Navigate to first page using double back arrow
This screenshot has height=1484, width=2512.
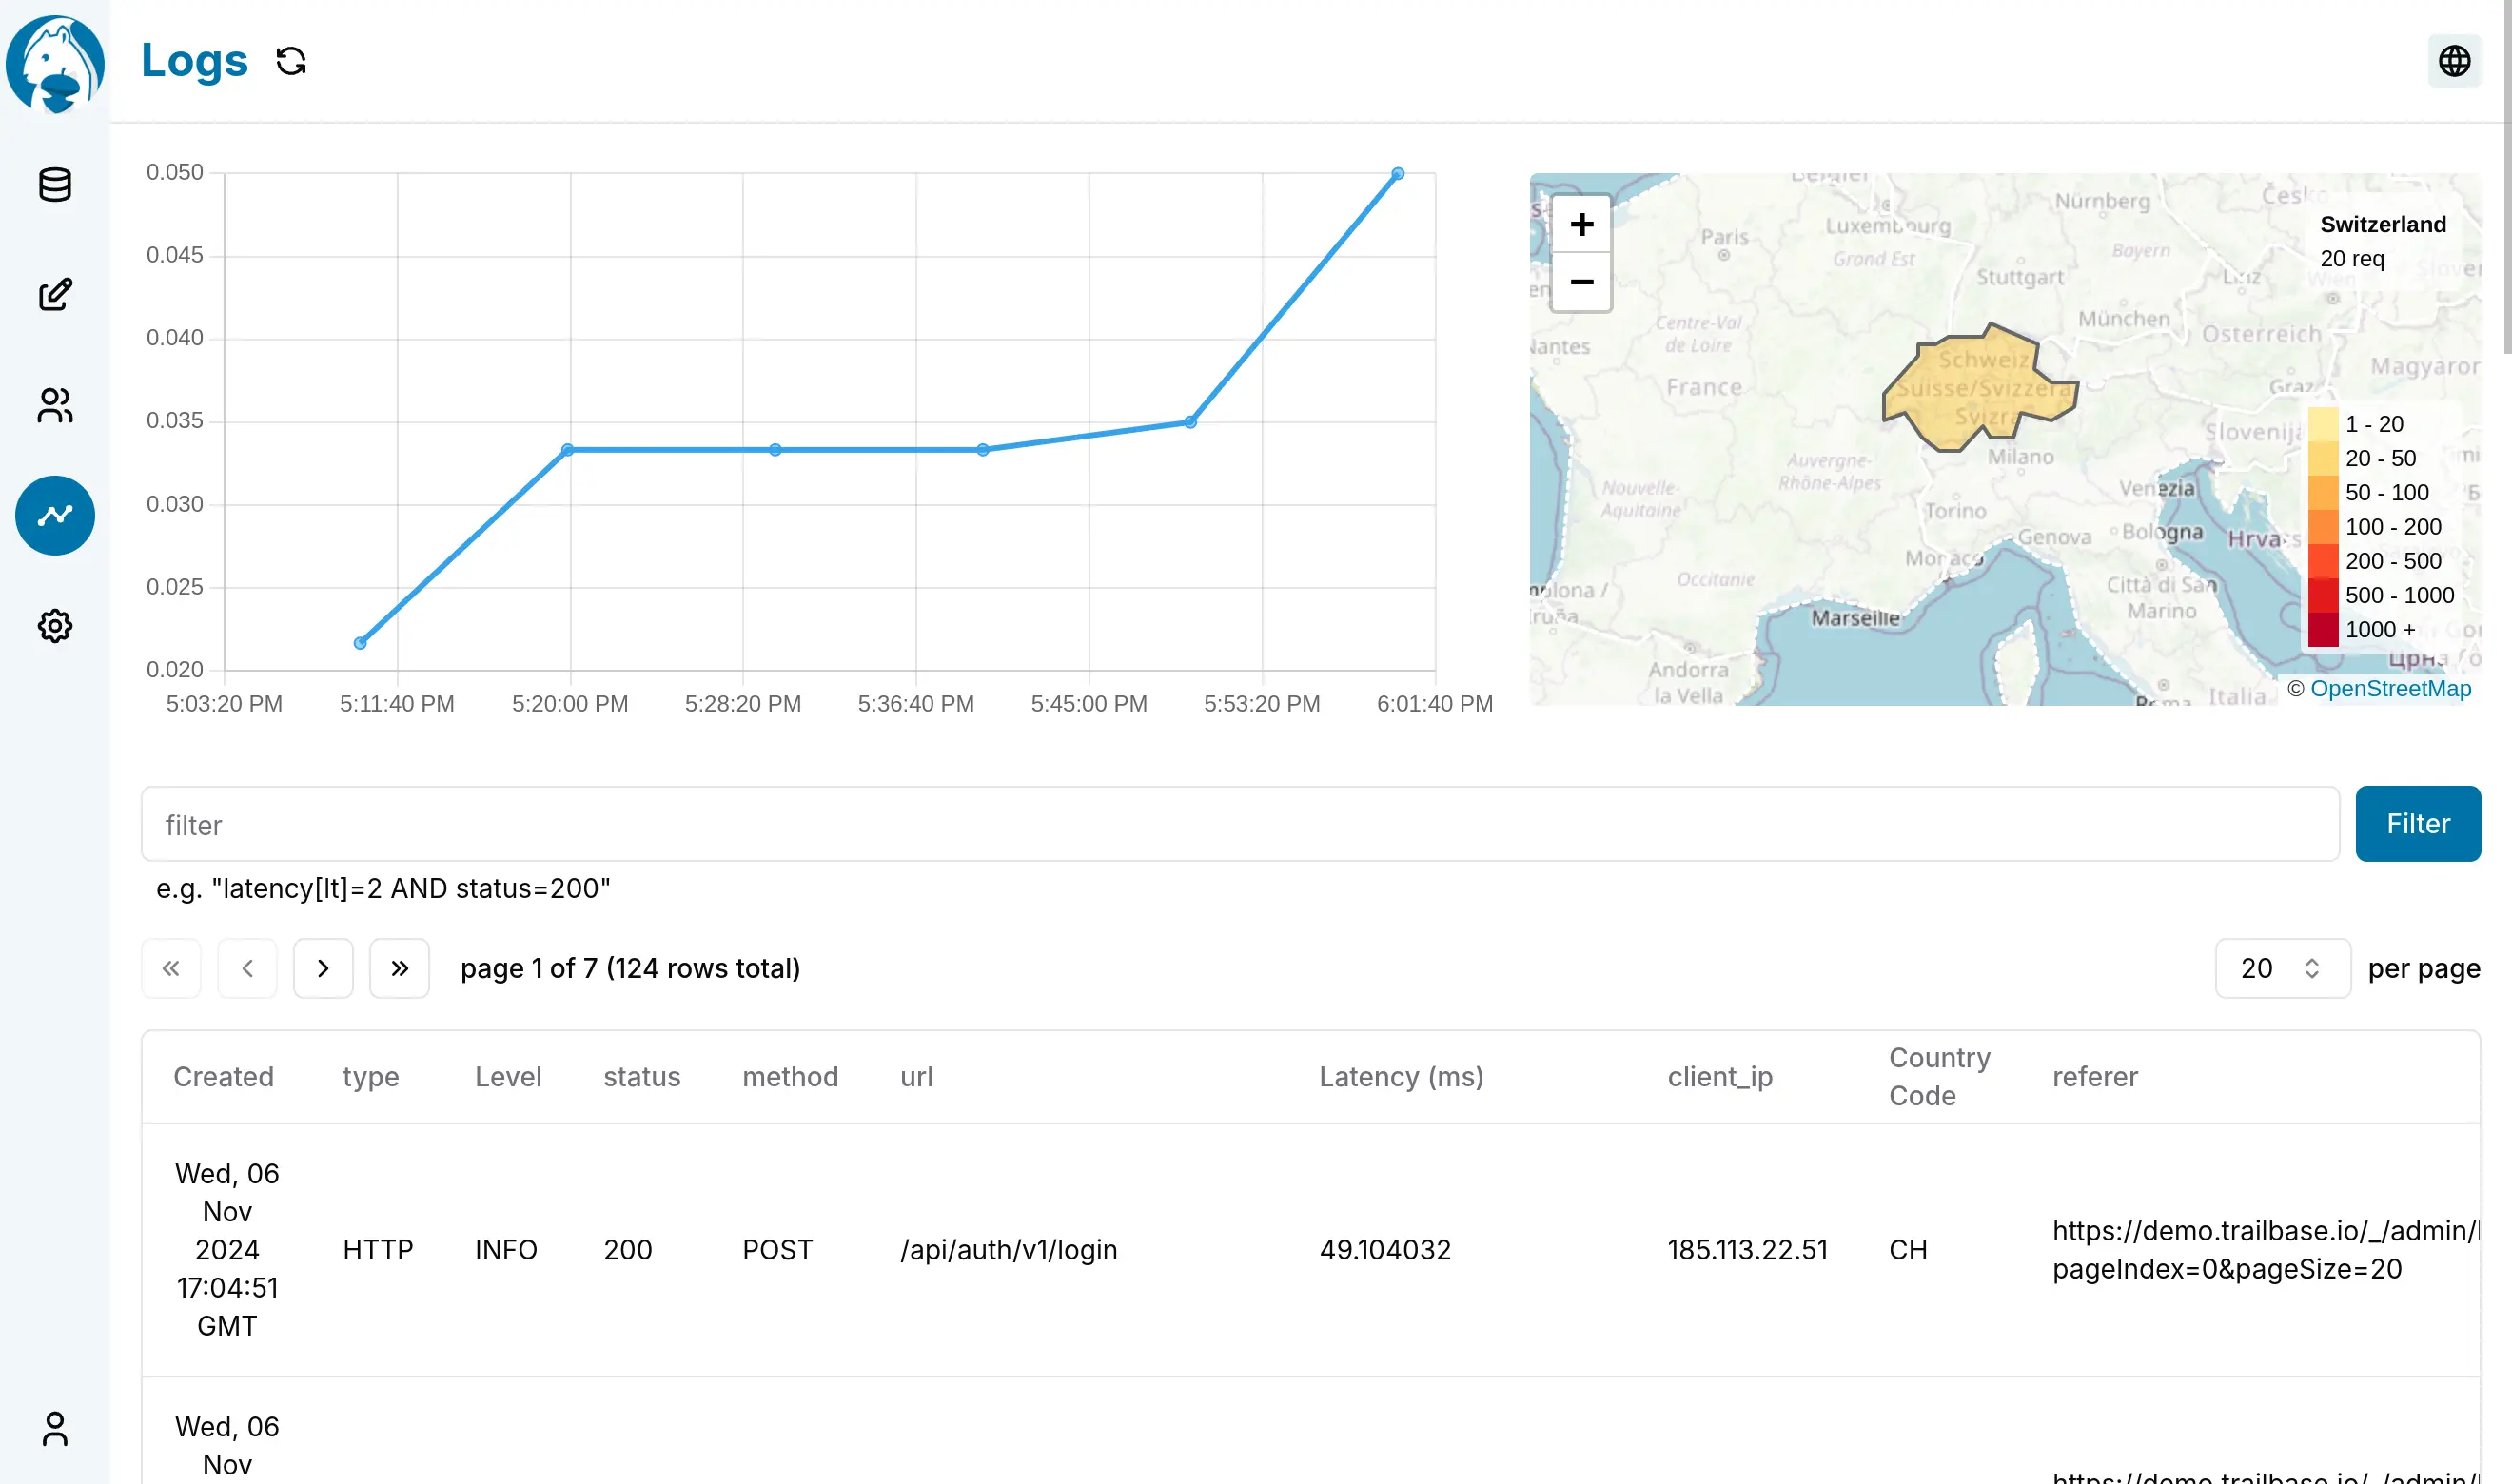tap(171, 968)
